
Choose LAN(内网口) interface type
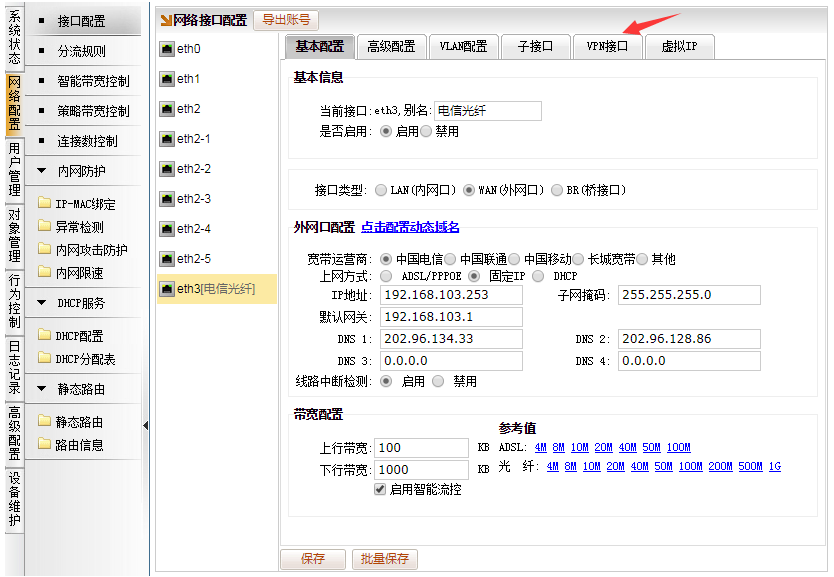pyautogui.click(x=381, y=190)
